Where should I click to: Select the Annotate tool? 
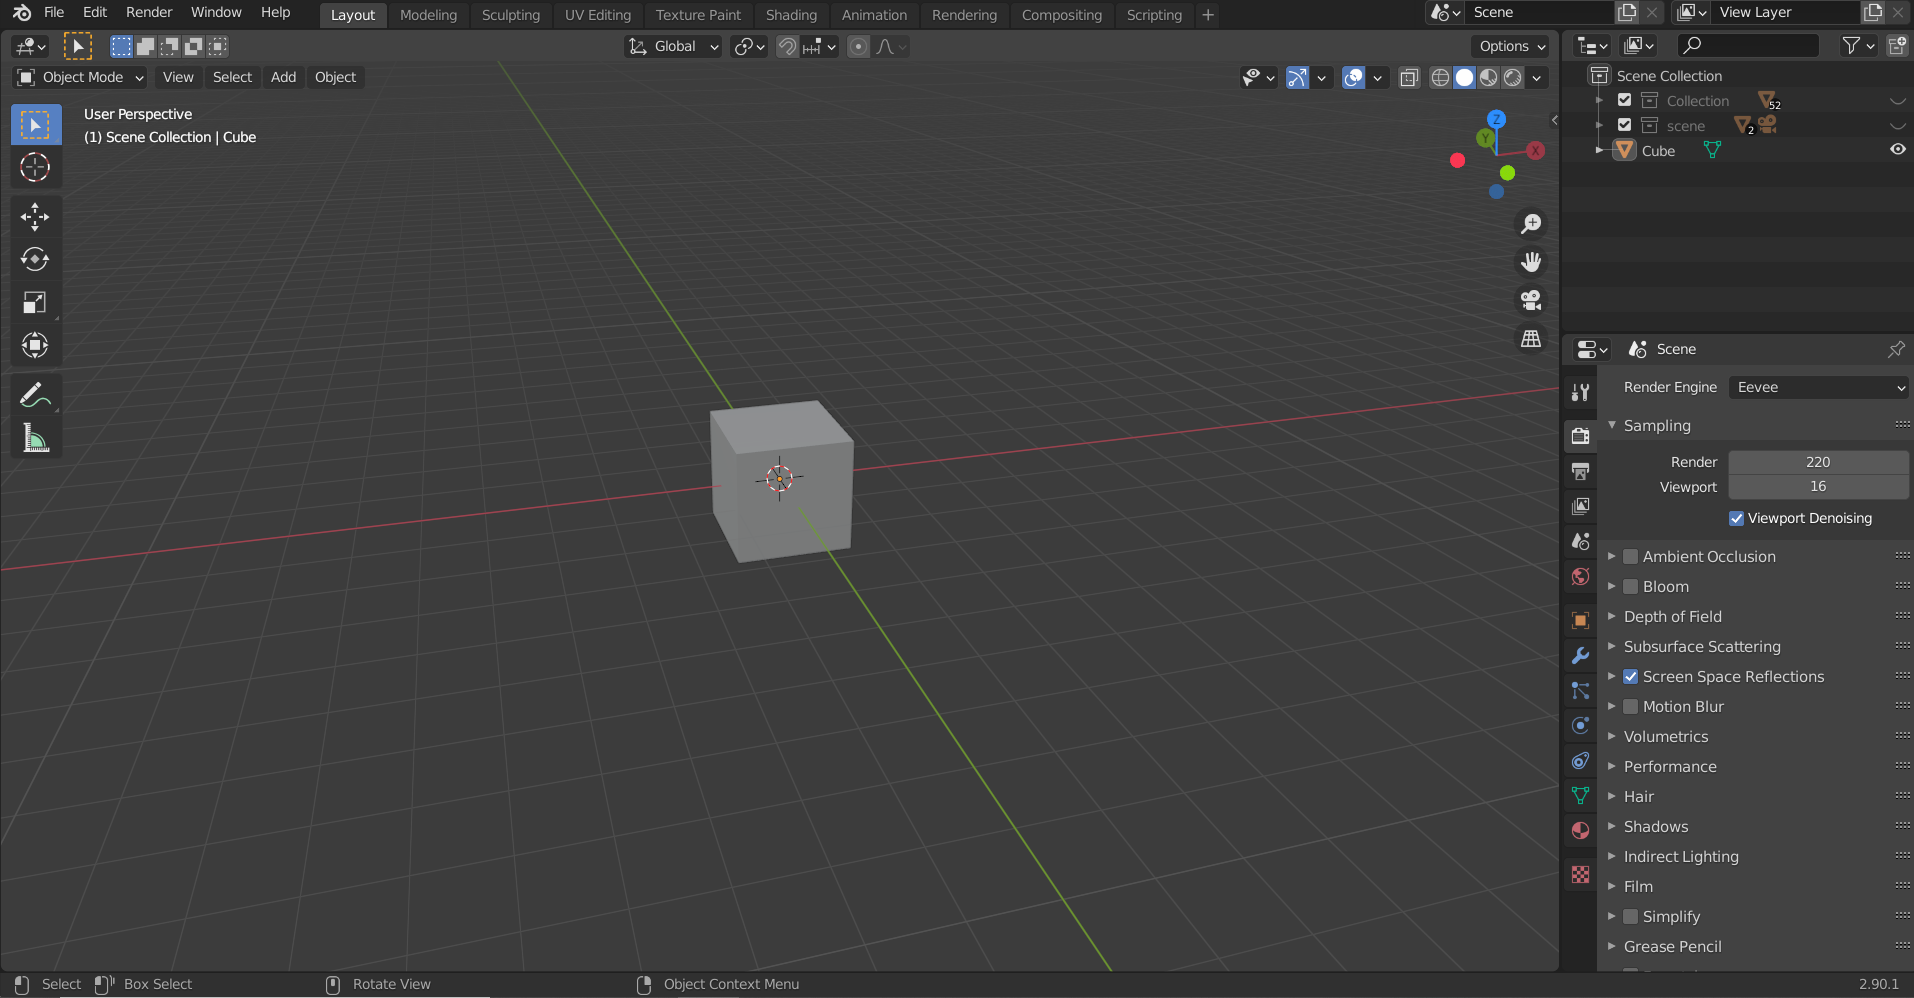[35, 396]
